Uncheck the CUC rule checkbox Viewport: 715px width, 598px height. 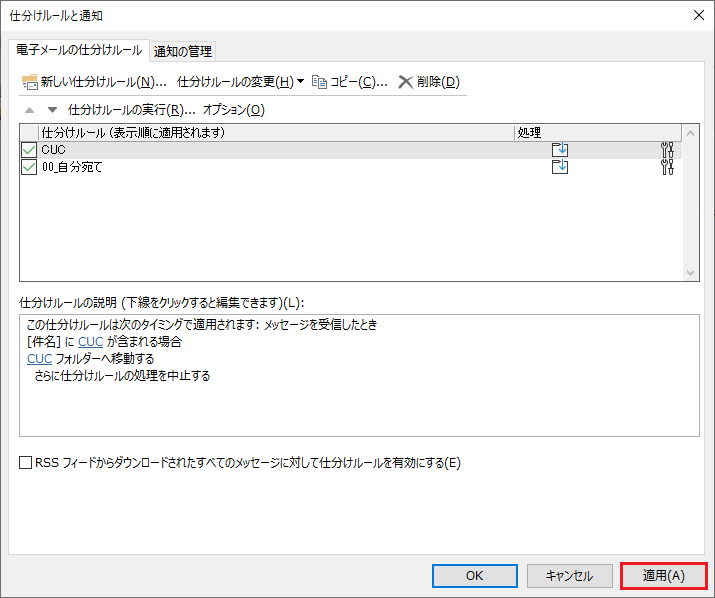point(28,150)
